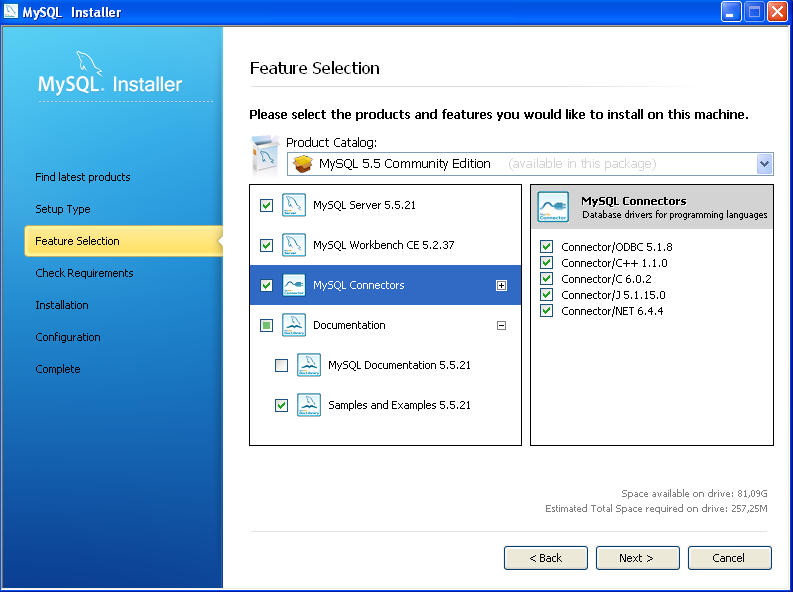The image size is (793, 592).
Task: Uncheck MySQL Server 5.5.21 checkbox
Action: [267, 205]
